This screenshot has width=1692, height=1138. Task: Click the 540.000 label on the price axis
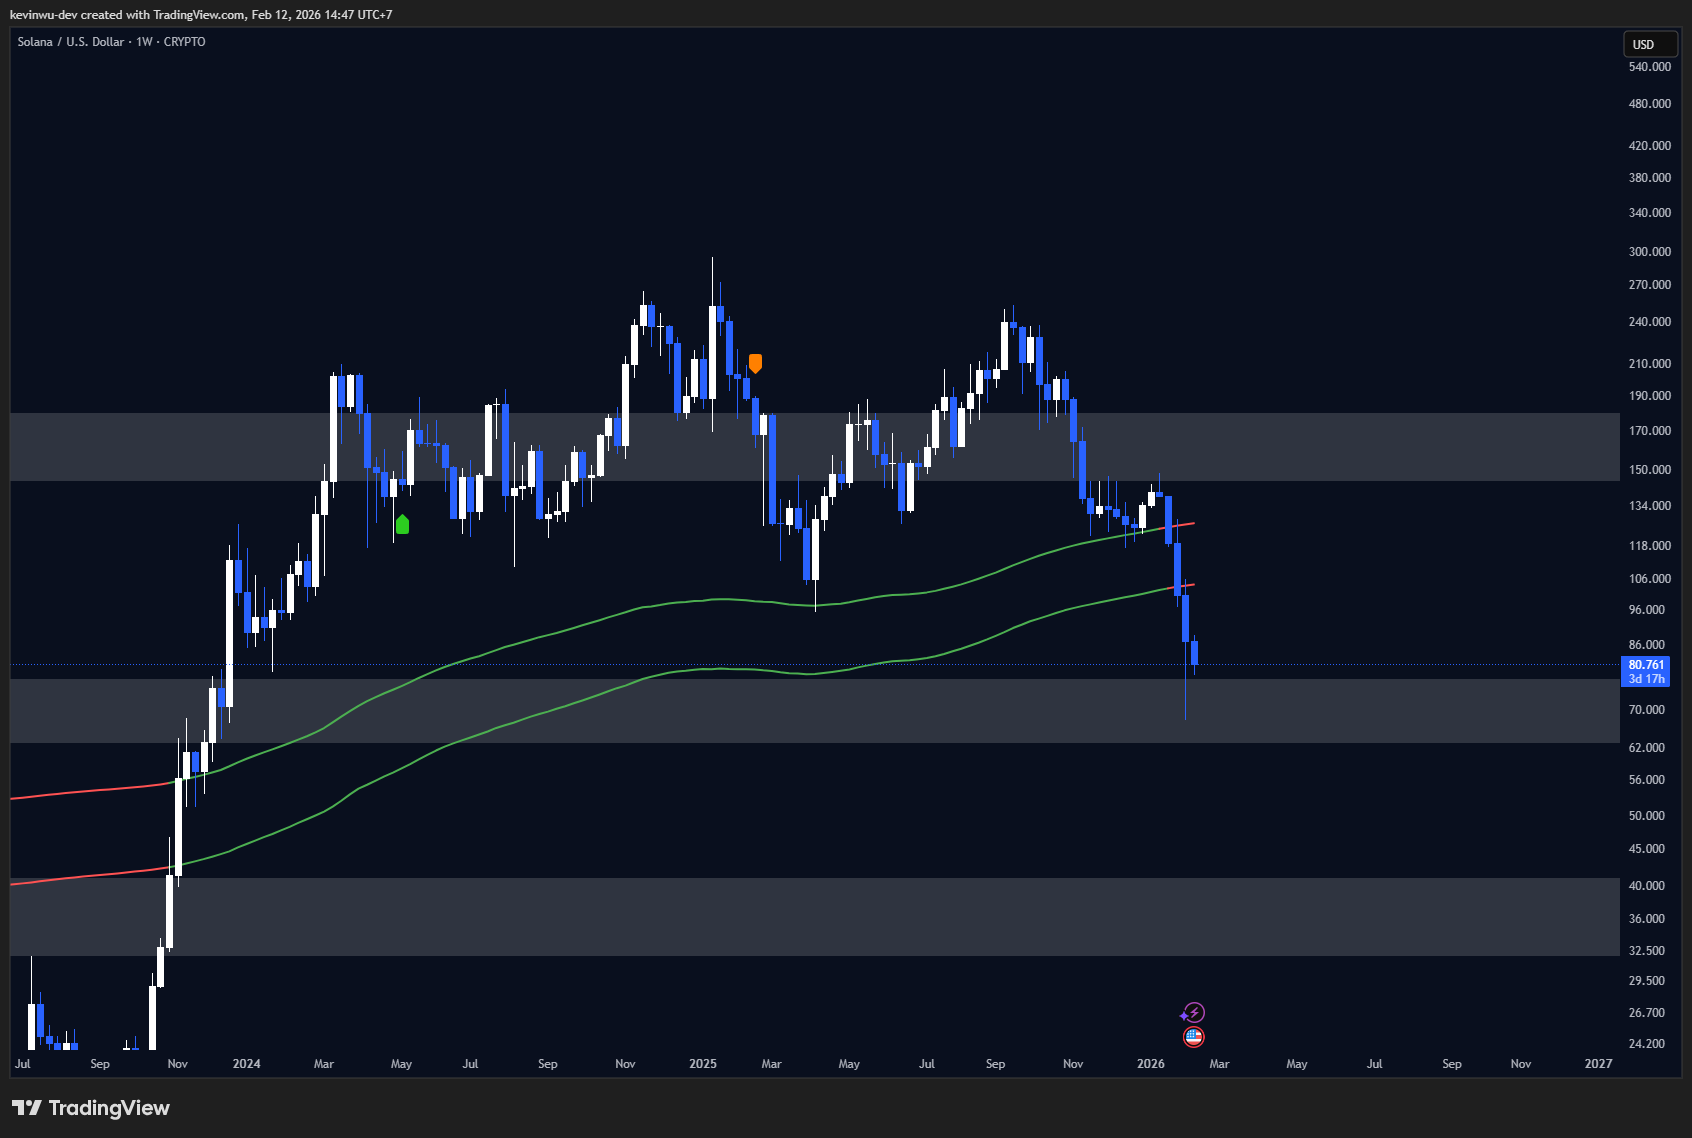(1649, 67)
